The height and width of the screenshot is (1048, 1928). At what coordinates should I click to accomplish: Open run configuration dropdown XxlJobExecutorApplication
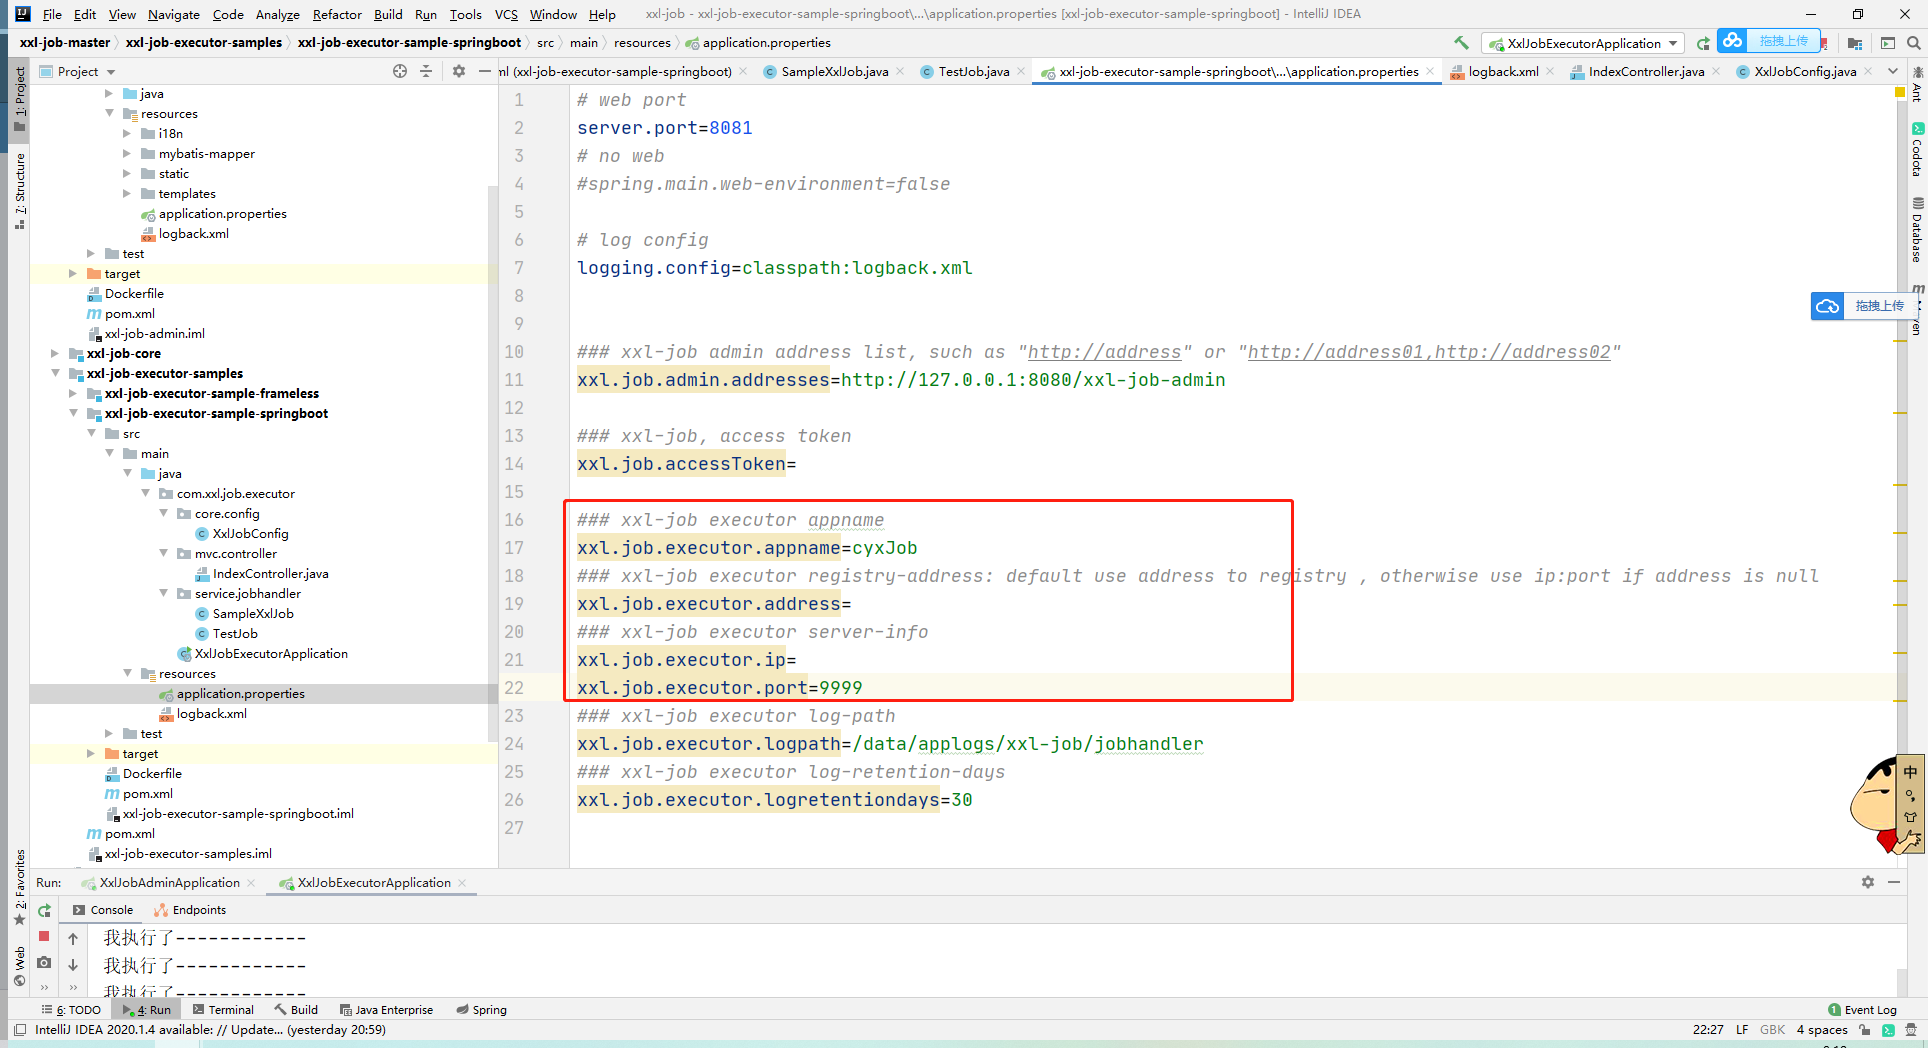tap(1584, 43)
